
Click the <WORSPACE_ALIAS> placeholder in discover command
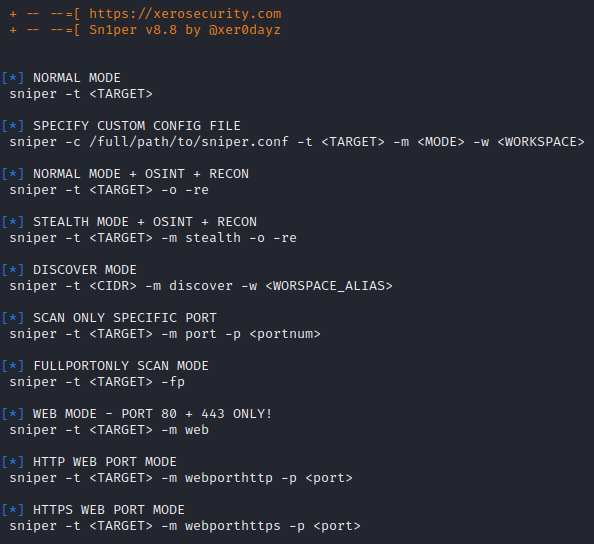tap(329, 286)
